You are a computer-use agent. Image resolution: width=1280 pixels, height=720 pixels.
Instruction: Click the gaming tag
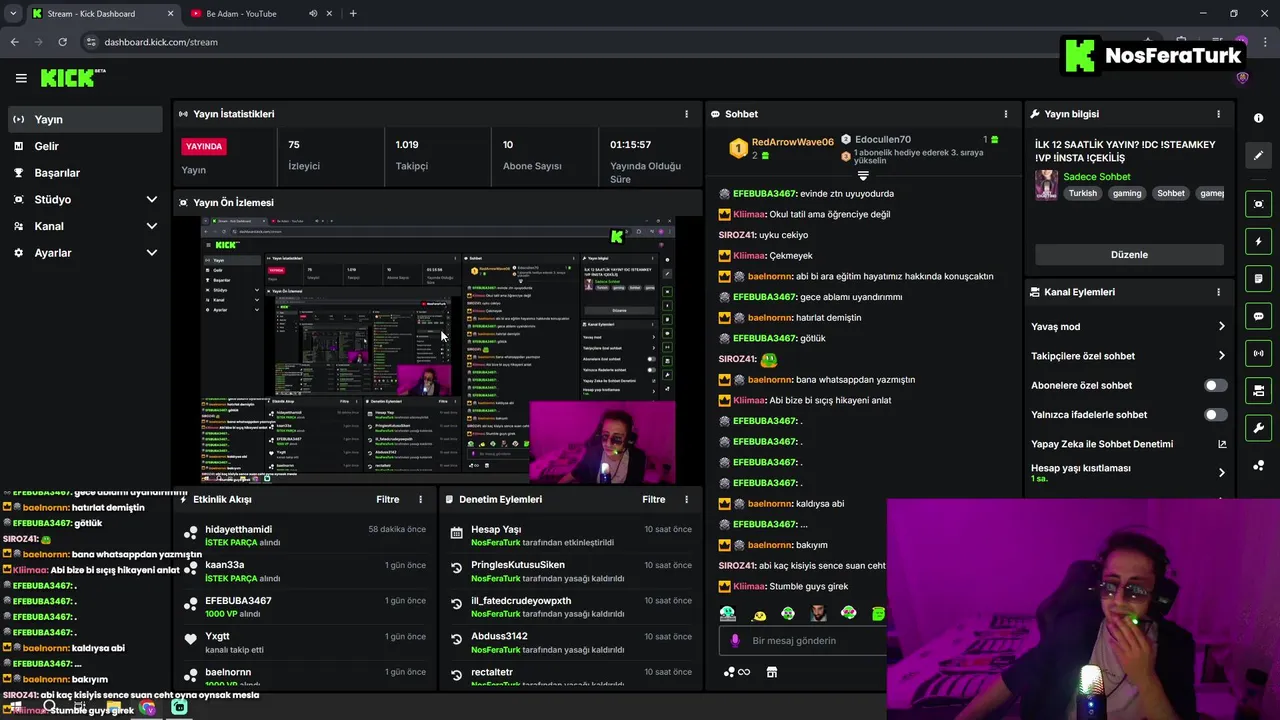point(1127,193)
